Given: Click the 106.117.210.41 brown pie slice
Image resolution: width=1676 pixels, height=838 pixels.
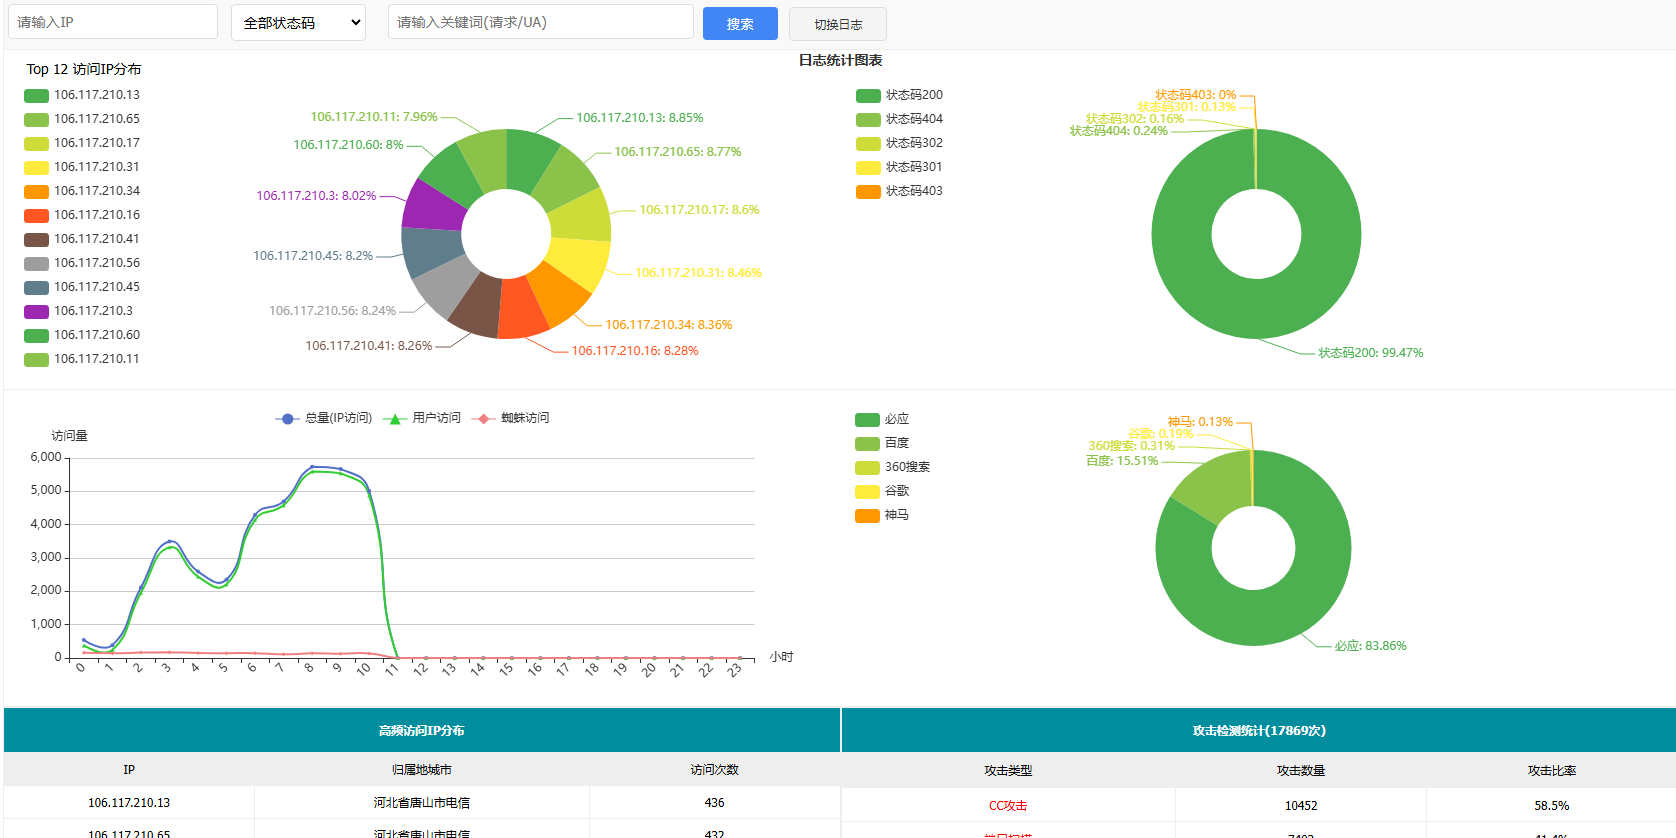Looking at the screenshot, I should pos(478,307).
